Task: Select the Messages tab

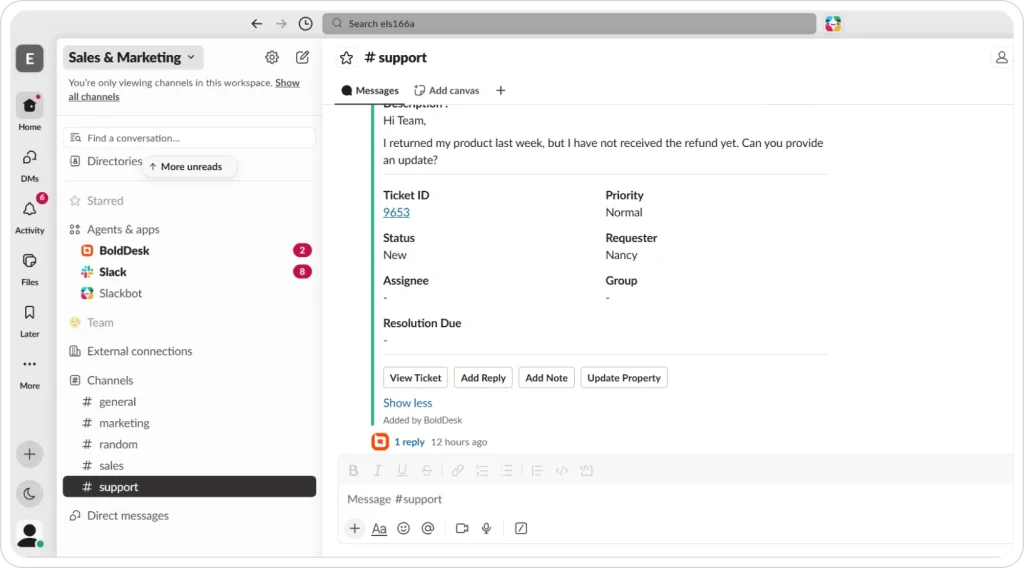Action: 370,91
